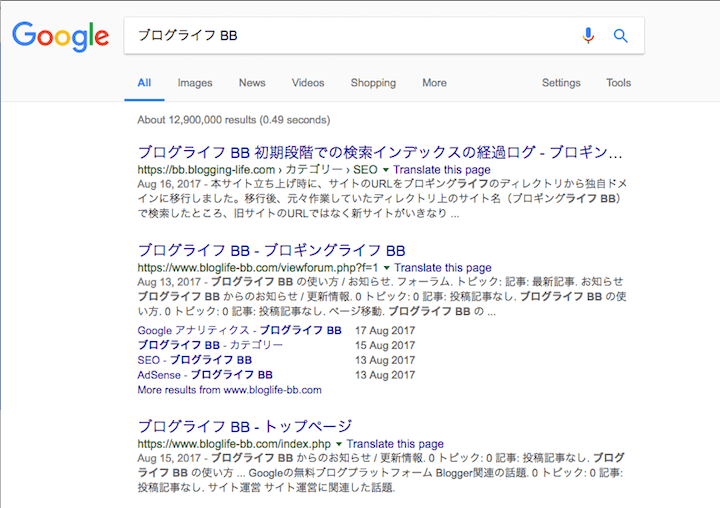Expand the More menu
This screenshot has width=720, height=508.
tap(434, 83)
